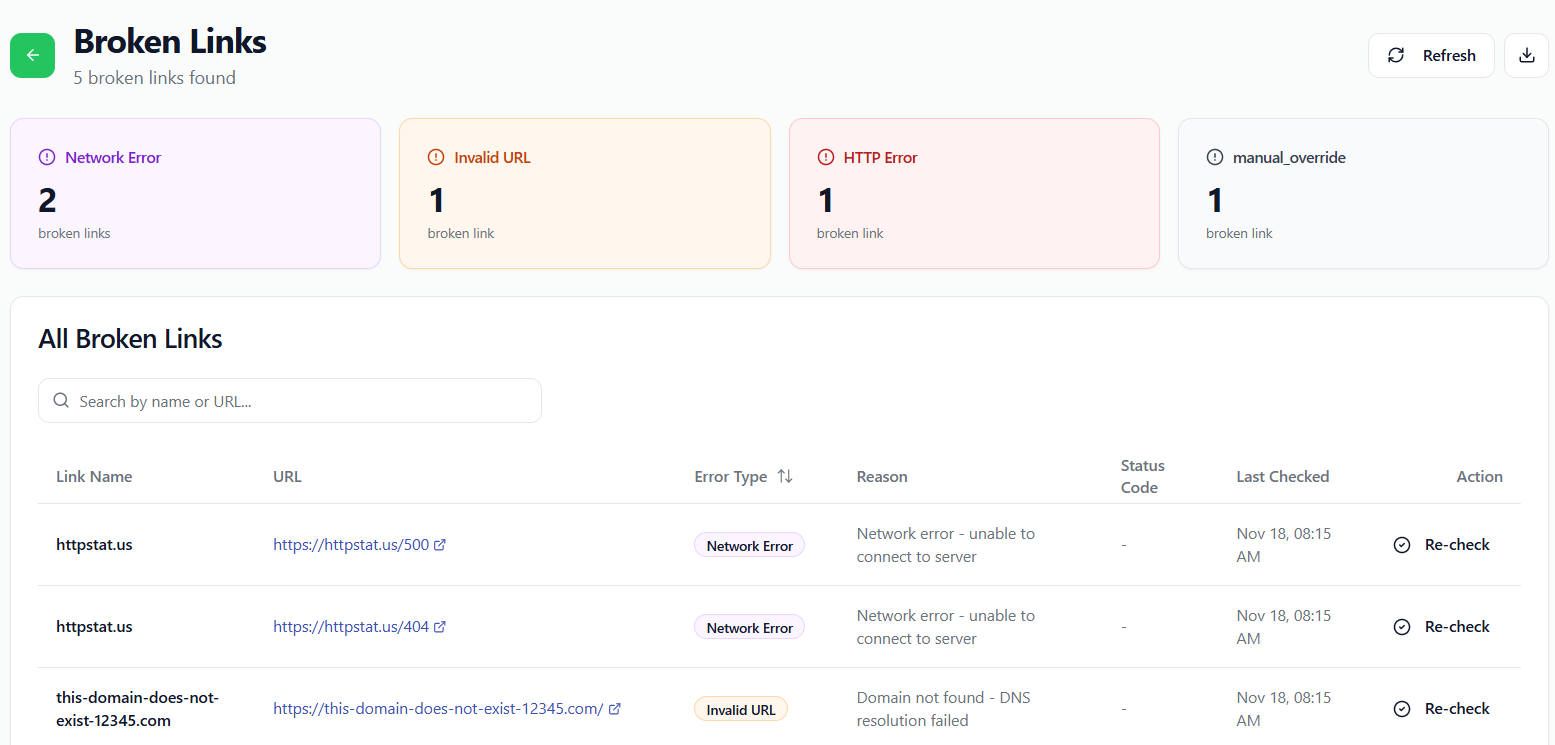This screenshot has width=1555, height=745.
Task: Click the refresh icon inside the Refresh button
Action: pyautogui.click(x=1396, y=55)
